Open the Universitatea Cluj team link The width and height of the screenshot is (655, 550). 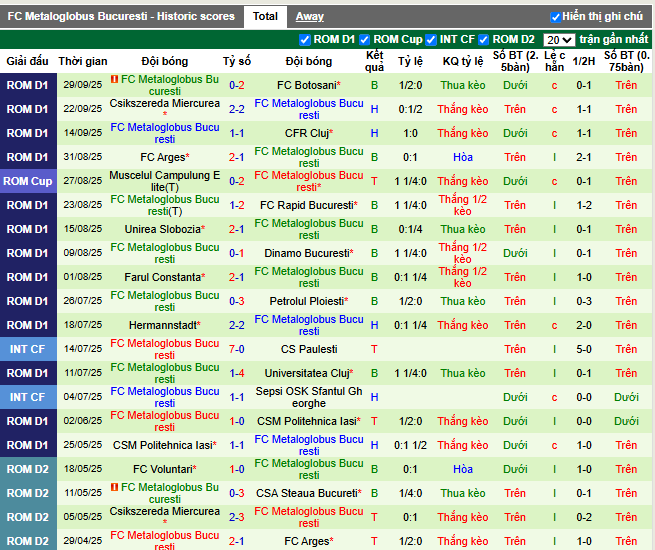click(307, 373)
